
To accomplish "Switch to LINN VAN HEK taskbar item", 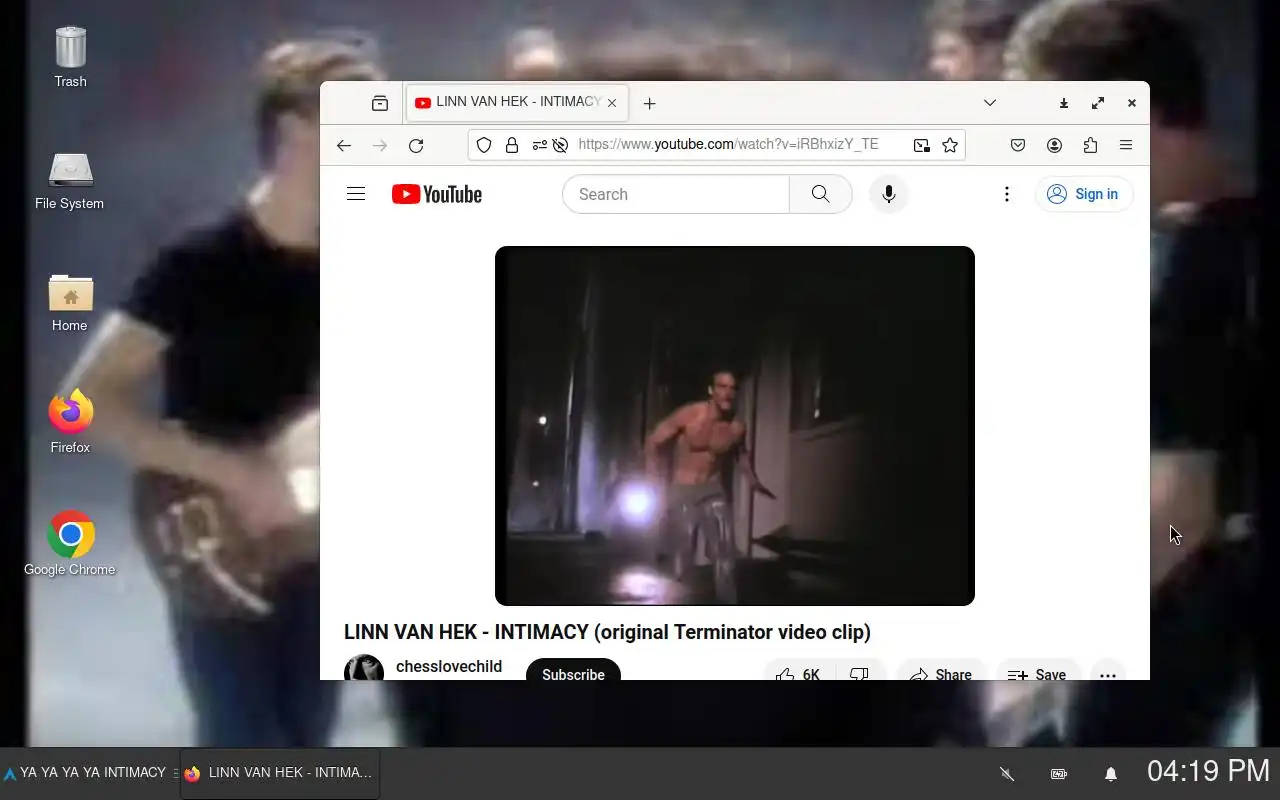I will [280, 773].
